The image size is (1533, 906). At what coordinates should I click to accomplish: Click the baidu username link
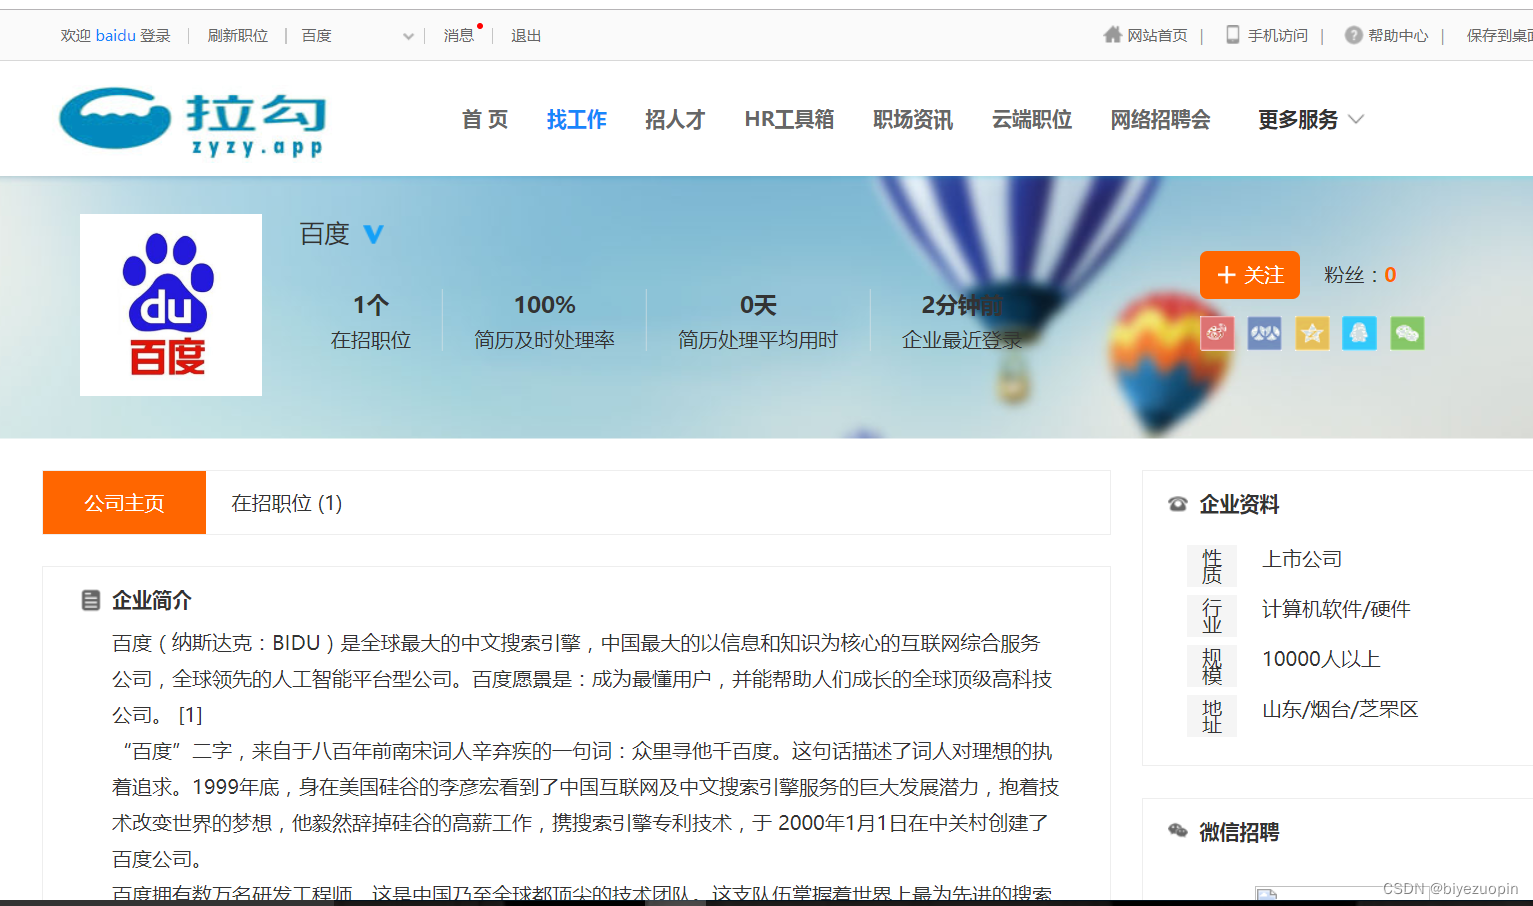(116, 35)
